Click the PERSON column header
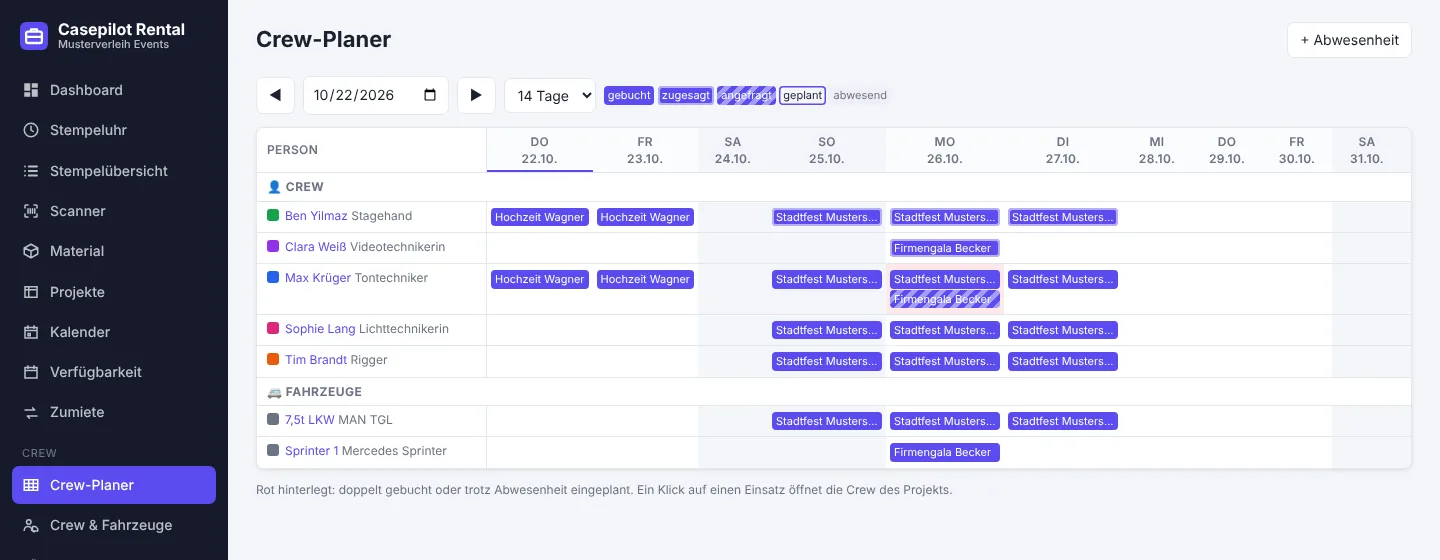The width and height of the screenshot is (1440, 560). 372,150
